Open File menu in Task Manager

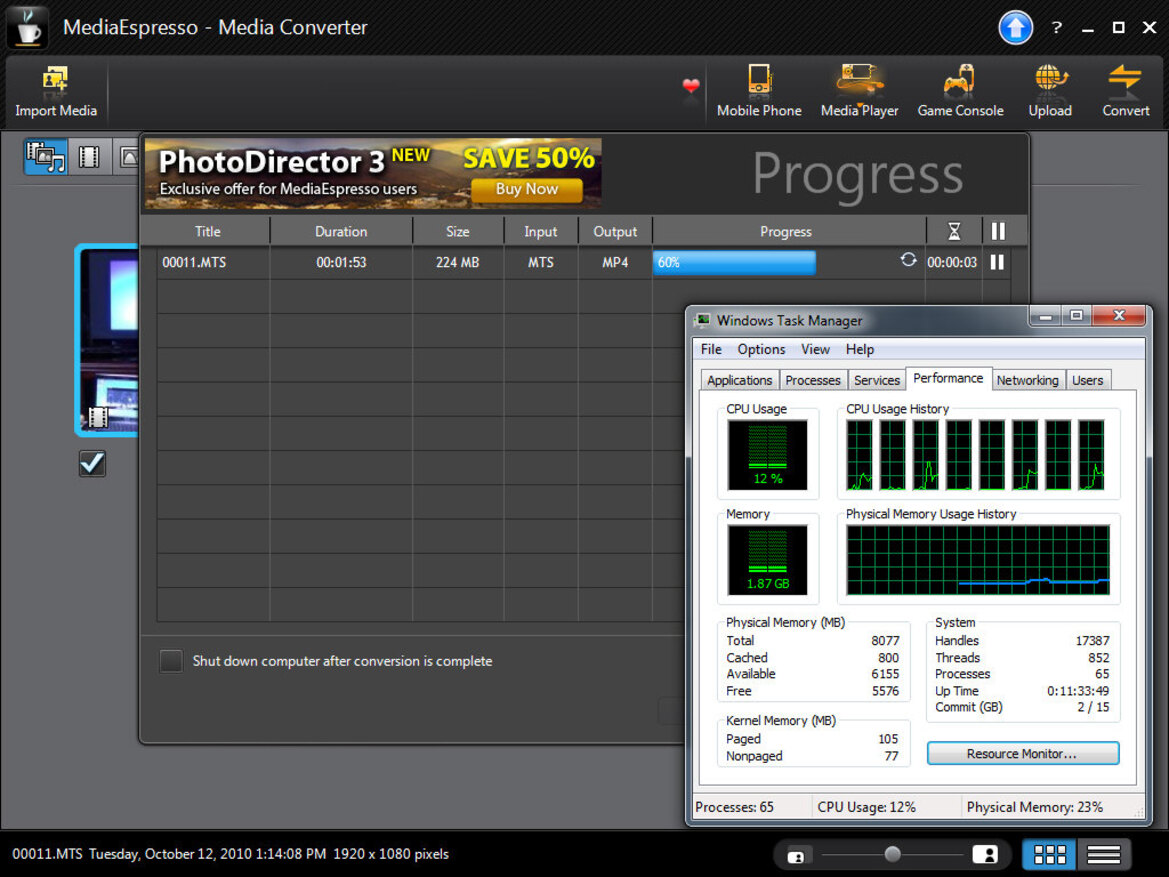pos(710,349)
